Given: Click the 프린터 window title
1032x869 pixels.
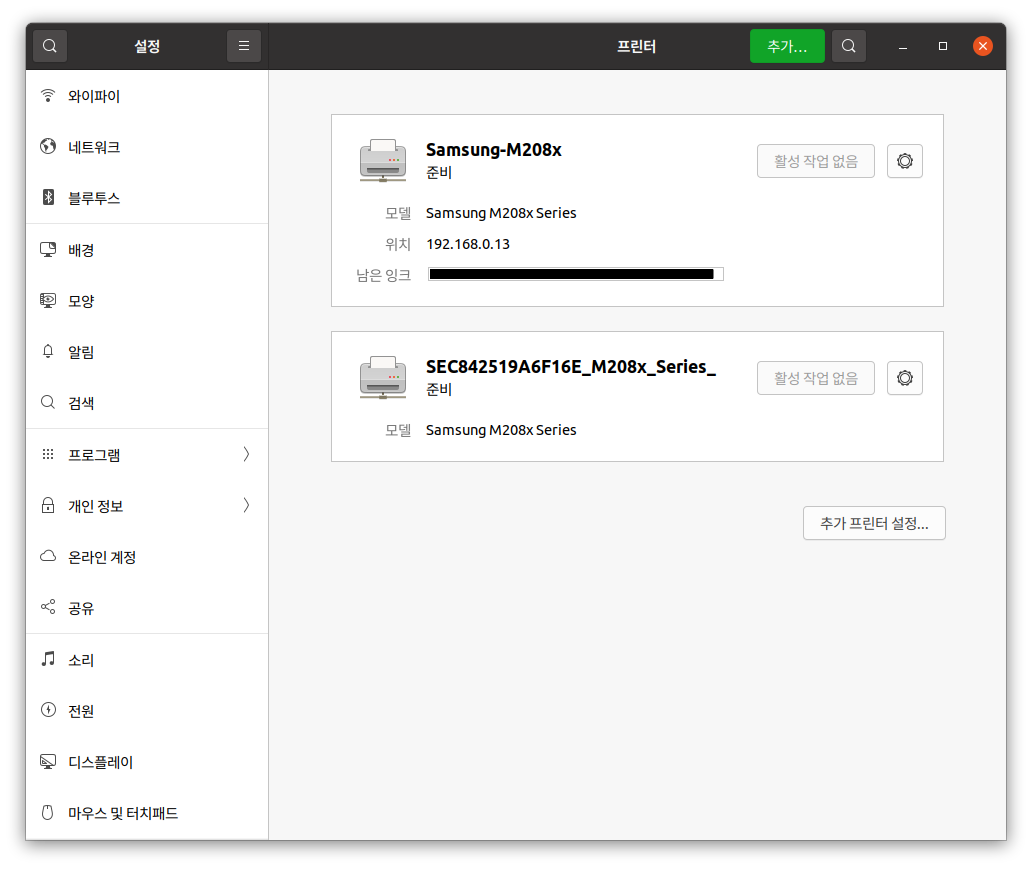Looking at the screenshot, I should point(636,46).
